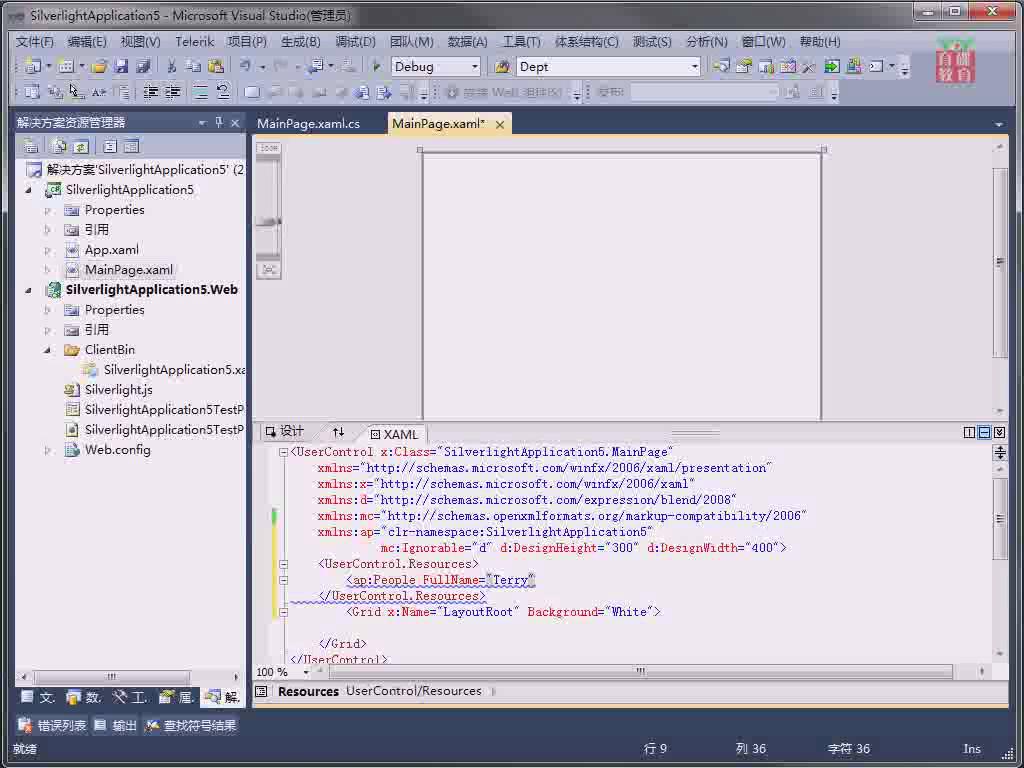1024x768 pixels.
Task: Click View Code icon in Solution Explorer
Action: click(110, 146)
